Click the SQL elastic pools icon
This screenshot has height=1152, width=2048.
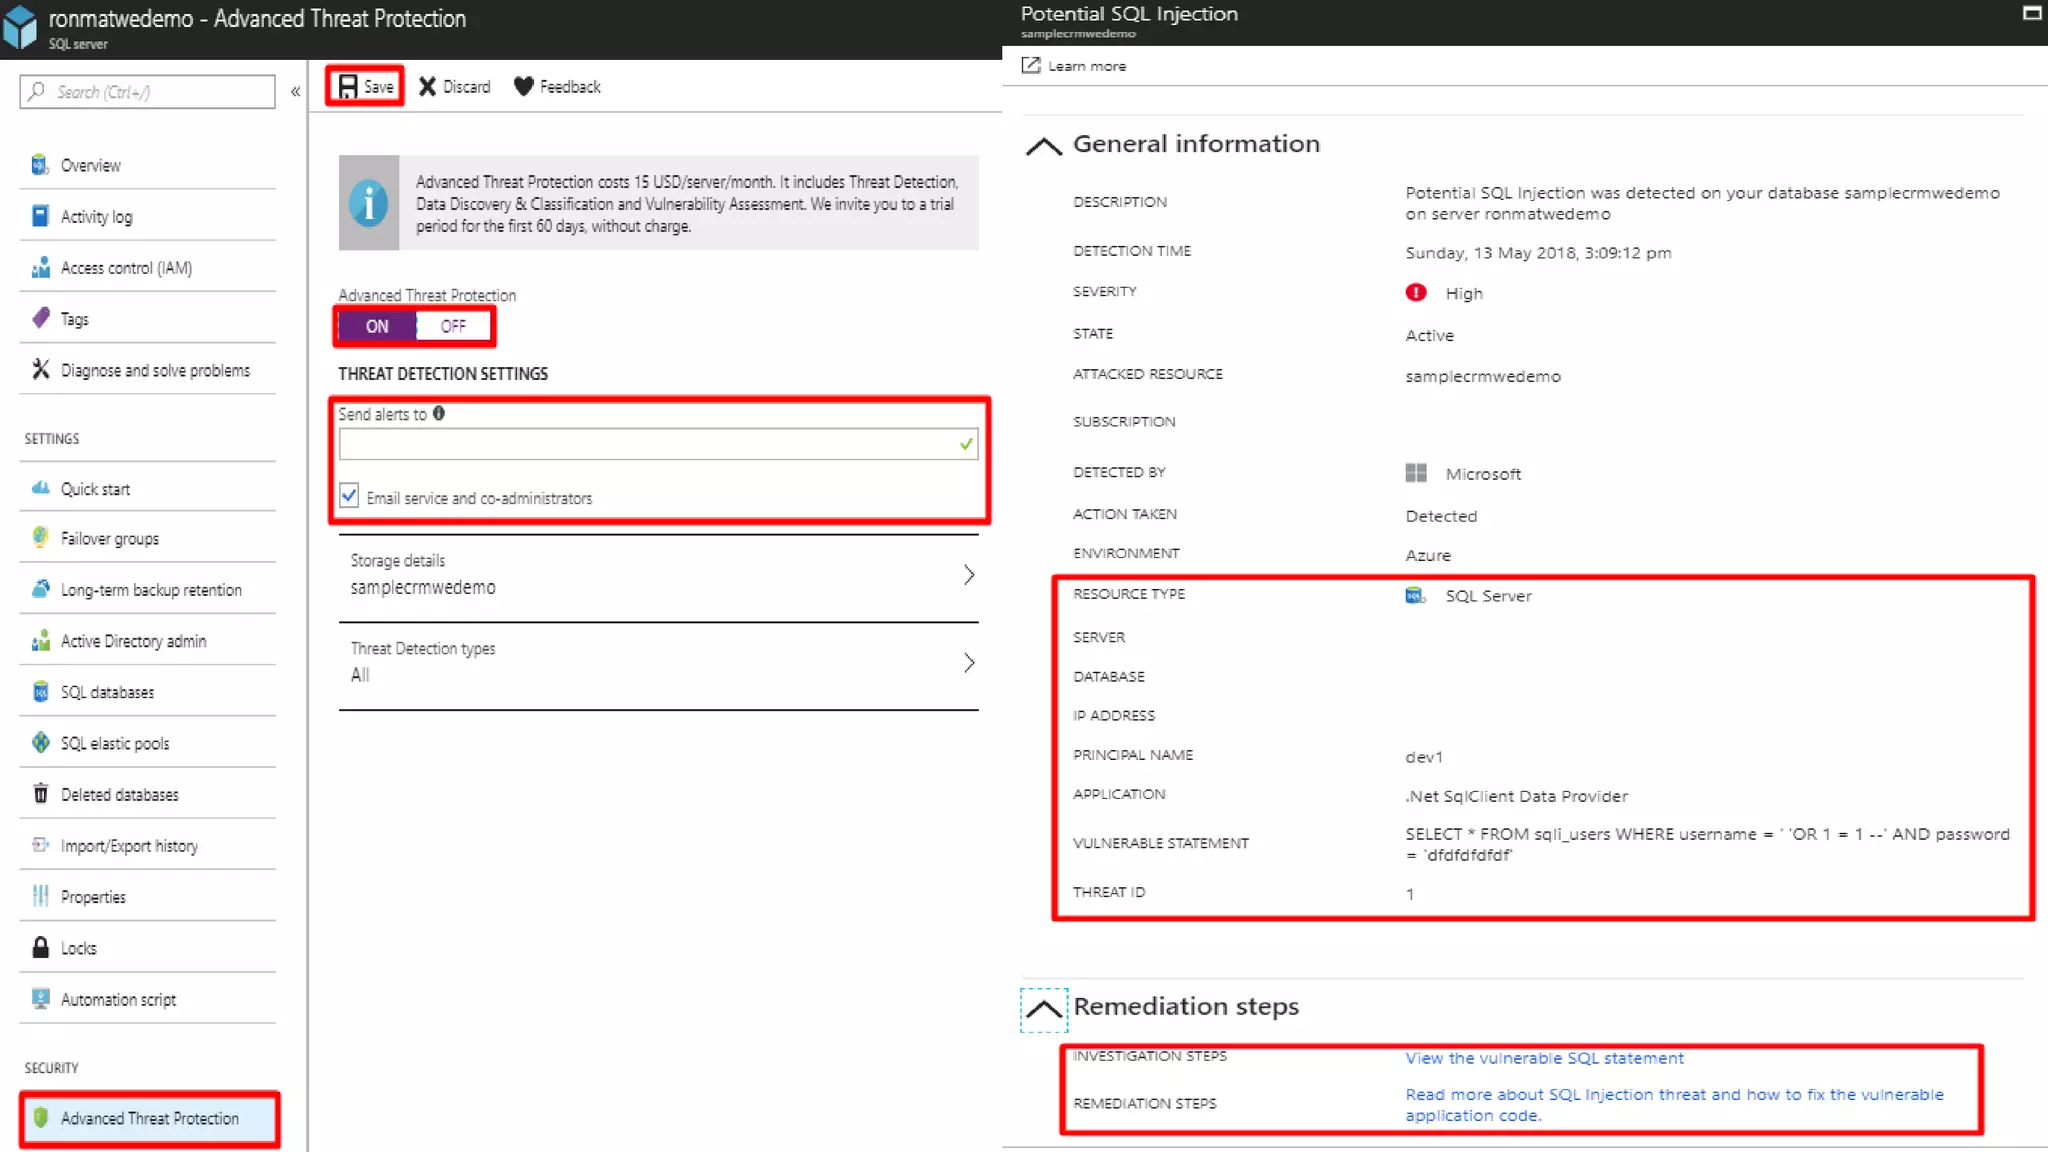tap(40, 743)
